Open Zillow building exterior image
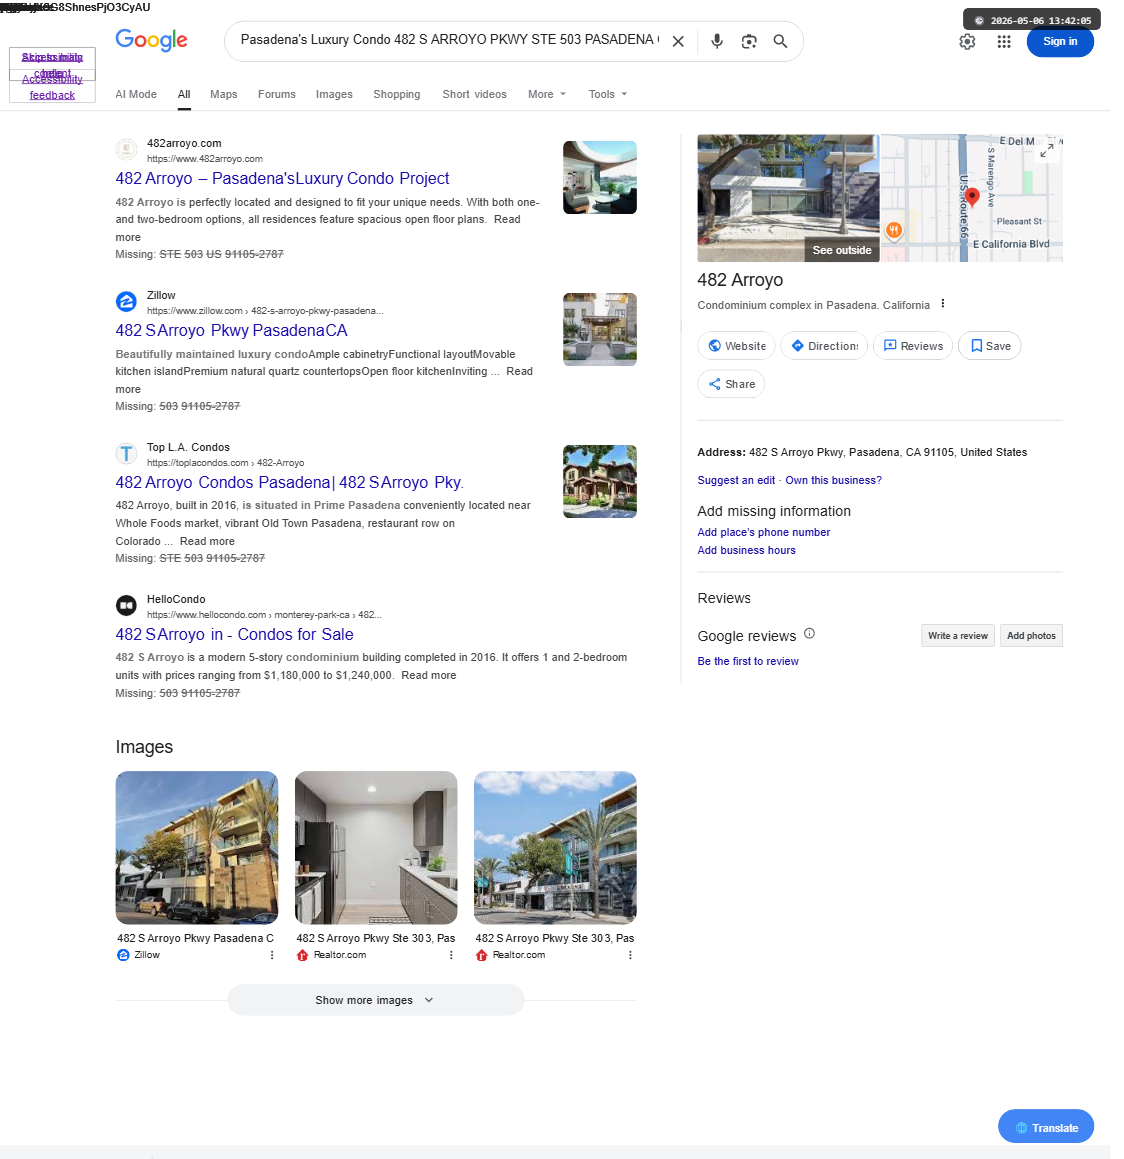The width and height of the screenshot is (1124, 1159). [197, 848]
